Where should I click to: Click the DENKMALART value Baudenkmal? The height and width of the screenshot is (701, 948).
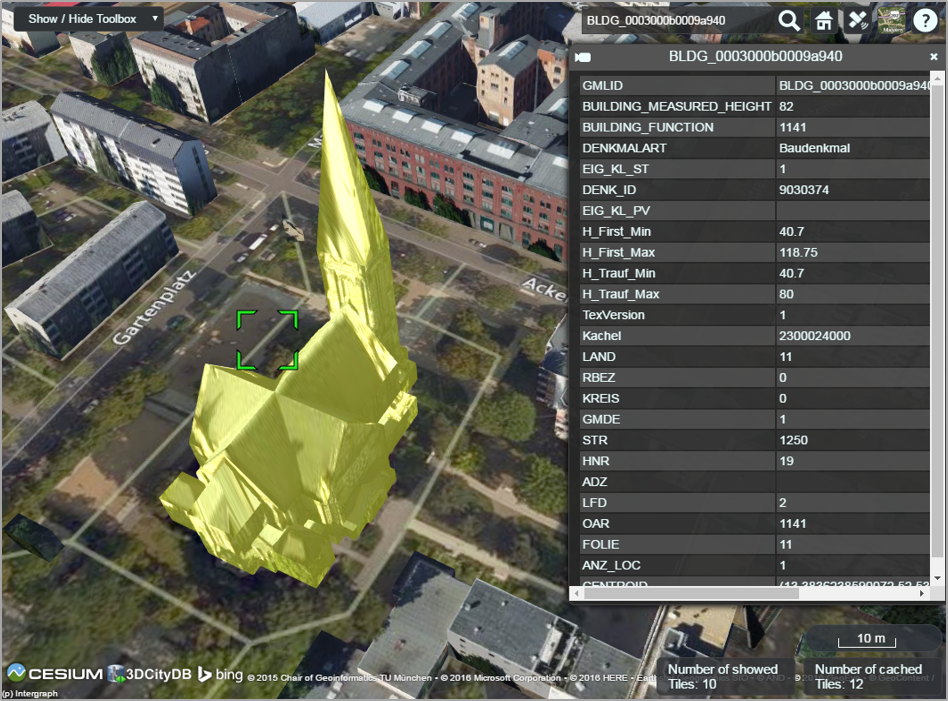click(x=814, y=148)
